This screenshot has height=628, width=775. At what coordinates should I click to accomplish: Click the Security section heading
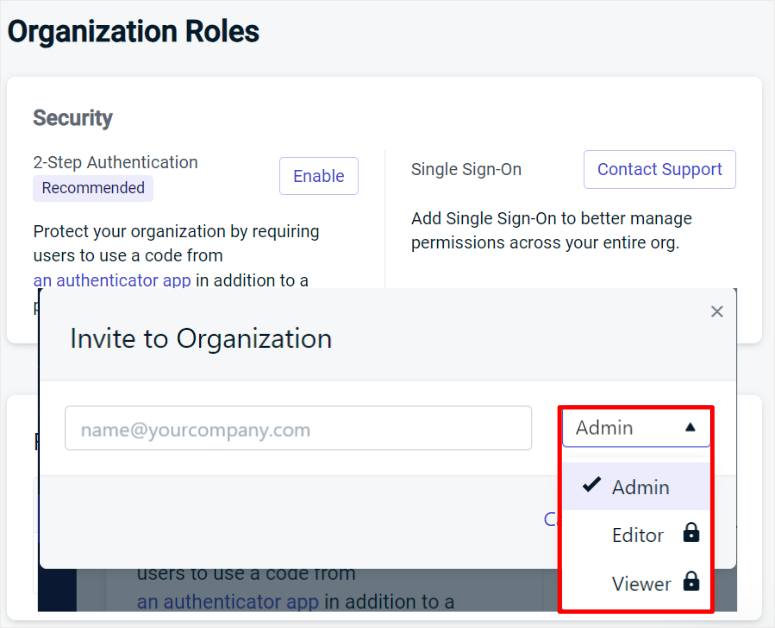pos(73,118)
